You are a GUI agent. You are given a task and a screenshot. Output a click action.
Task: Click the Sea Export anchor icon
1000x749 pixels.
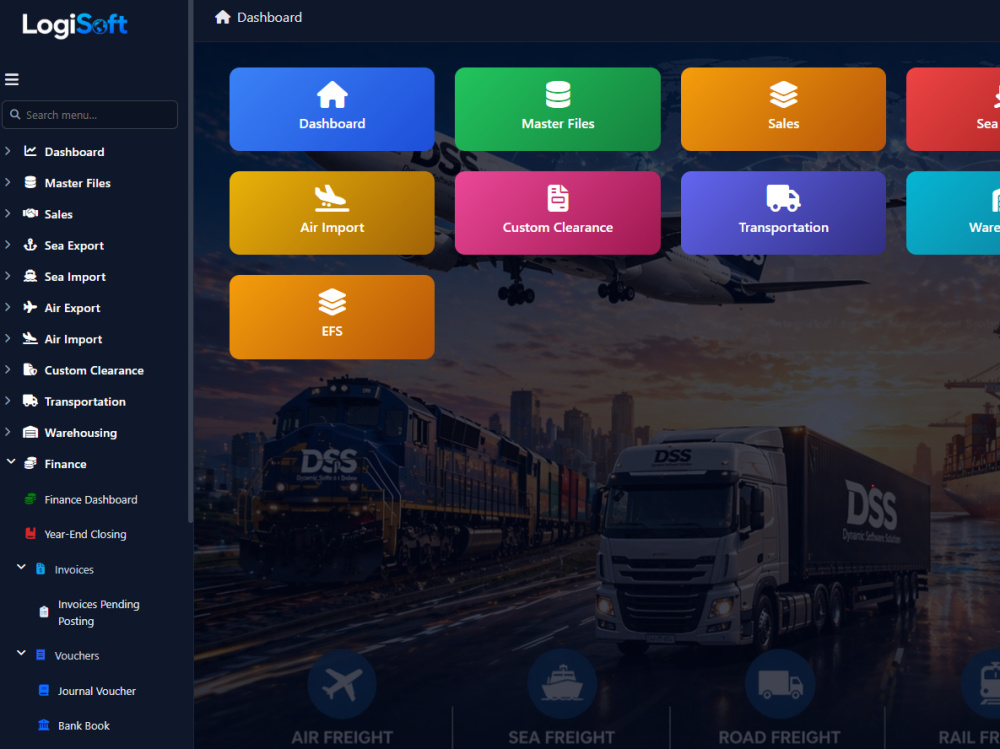pyautogui.click(x=30, y=245)
